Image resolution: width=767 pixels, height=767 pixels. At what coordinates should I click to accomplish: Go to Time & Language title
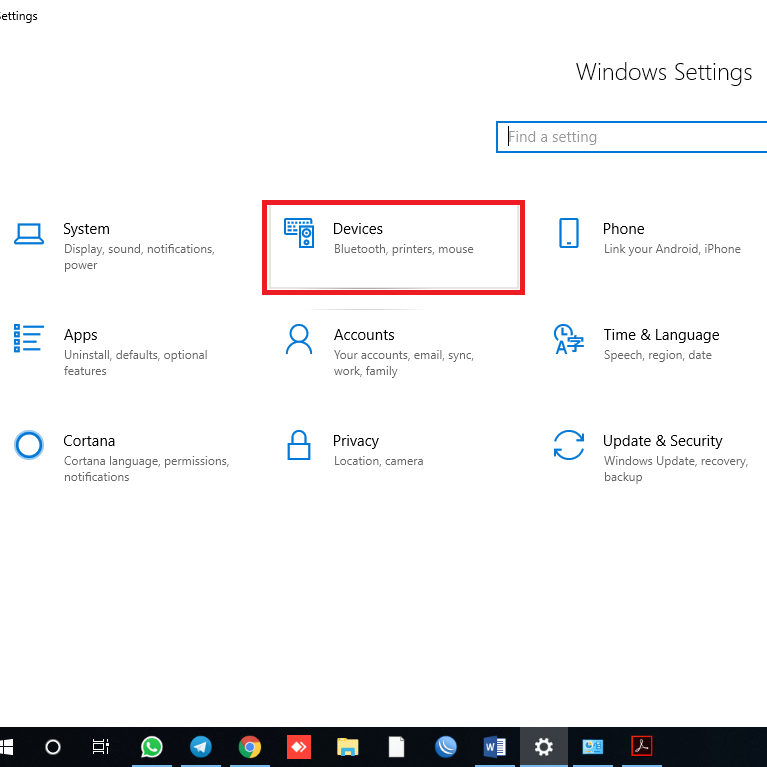[x=661, y=335]
